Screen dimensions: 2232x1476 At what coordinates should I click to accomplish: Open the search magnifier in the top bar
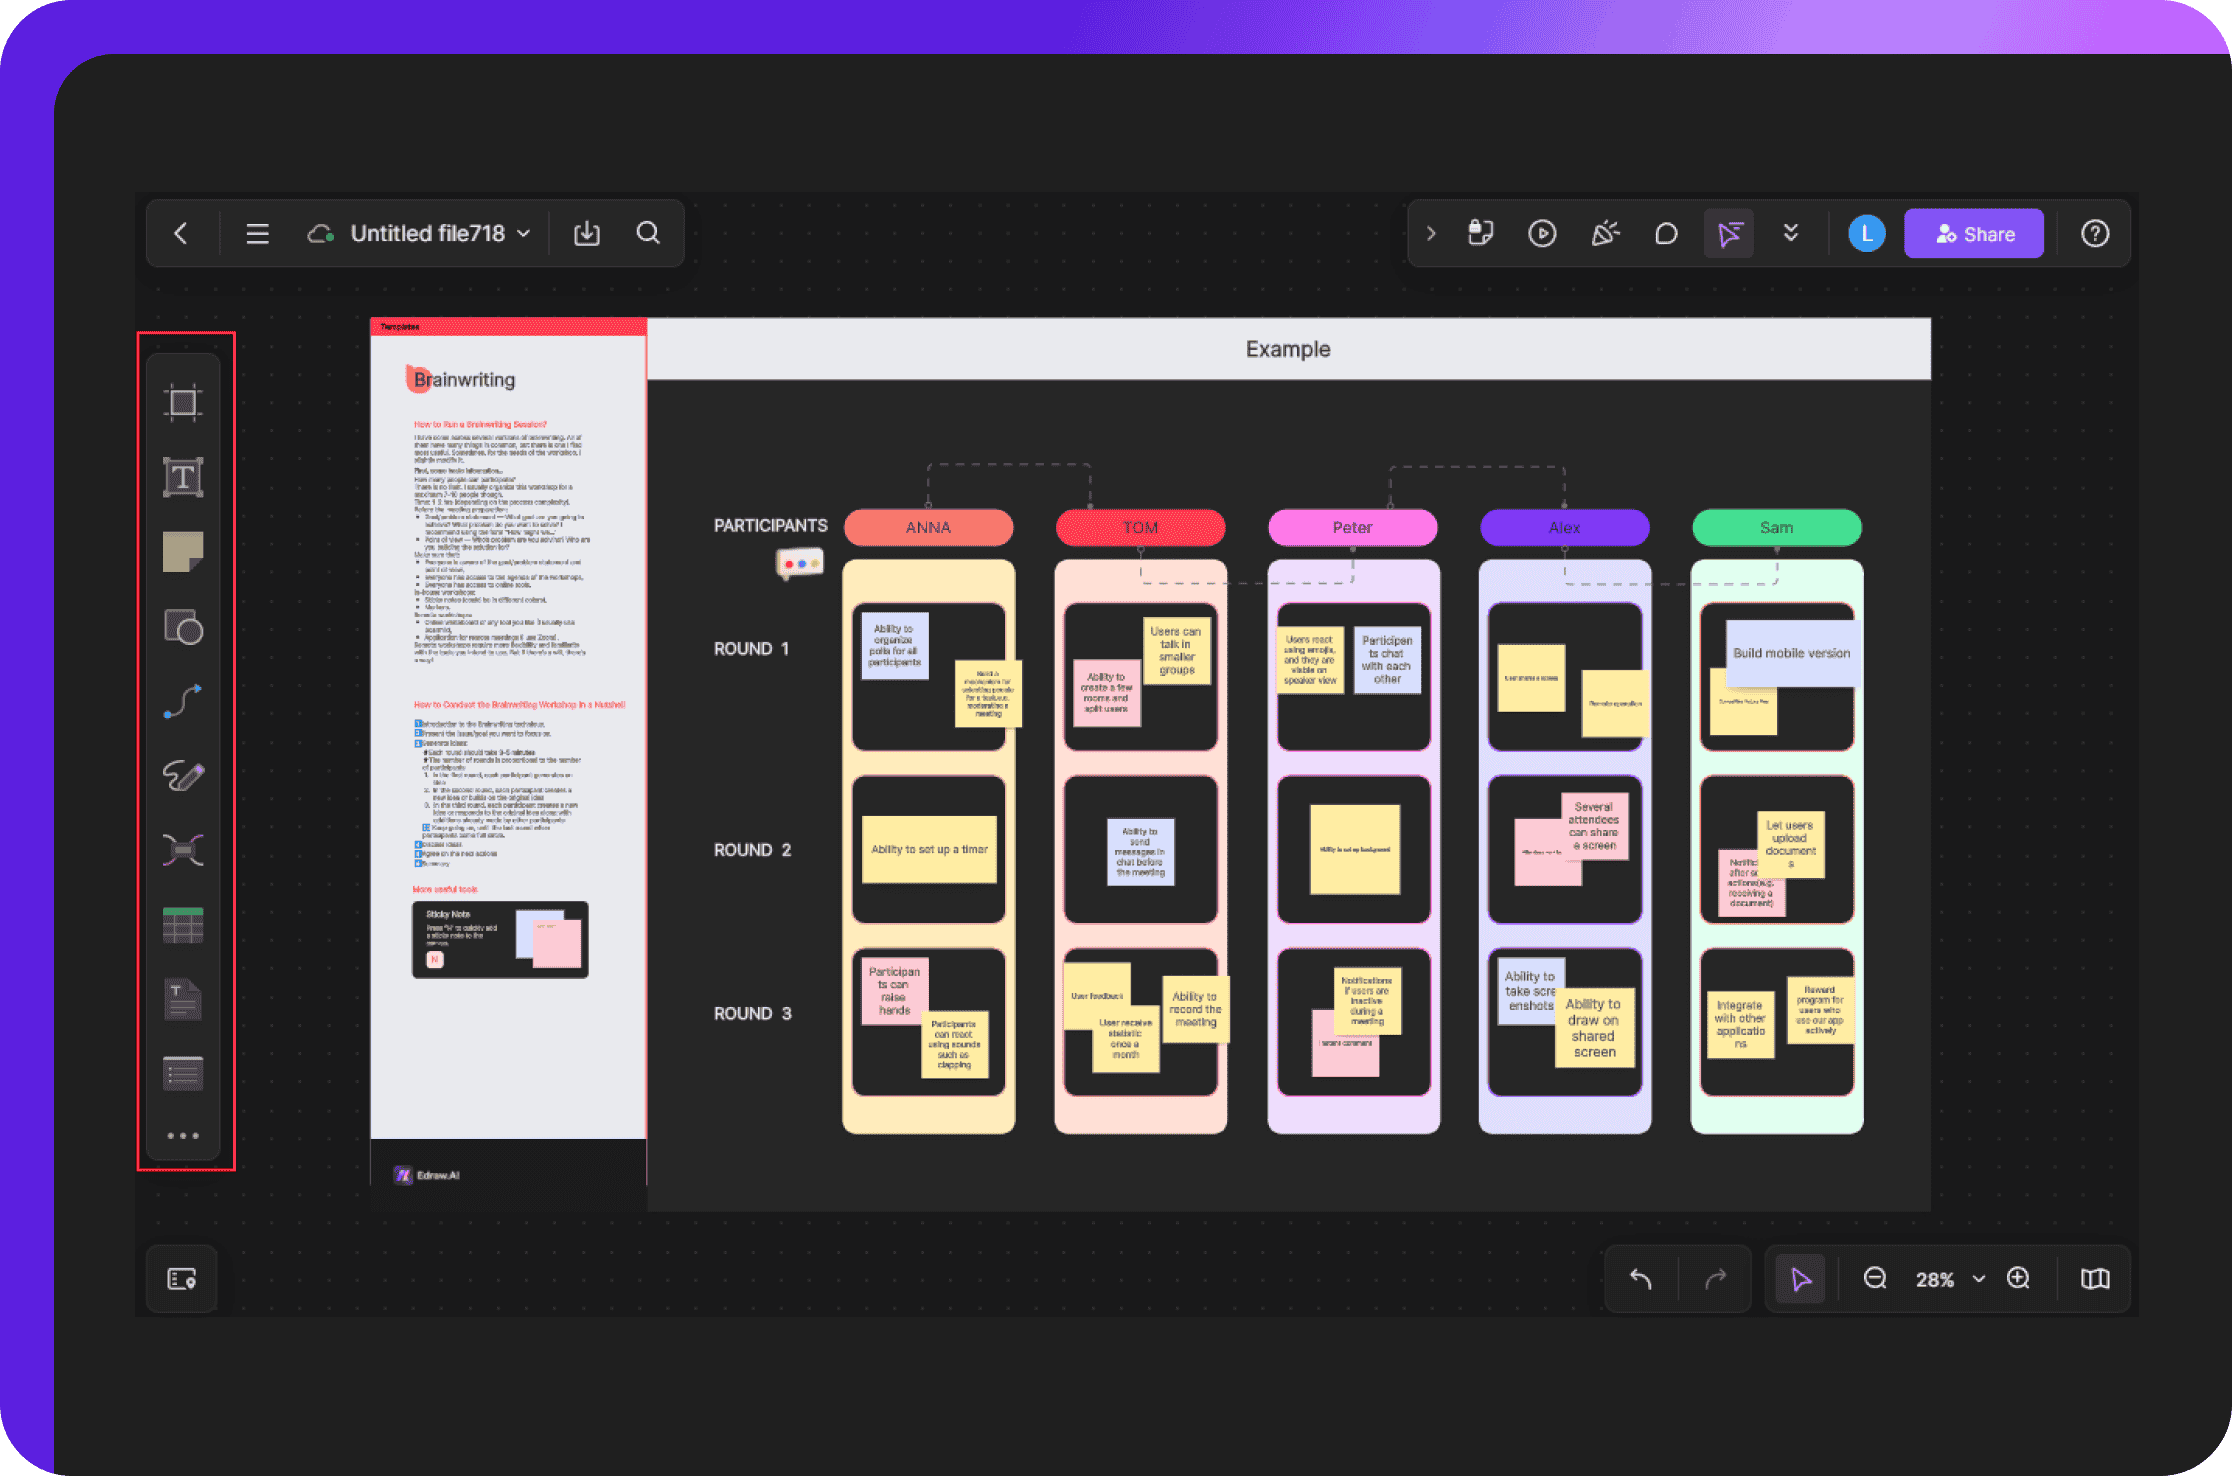click(x=648, y=233)
